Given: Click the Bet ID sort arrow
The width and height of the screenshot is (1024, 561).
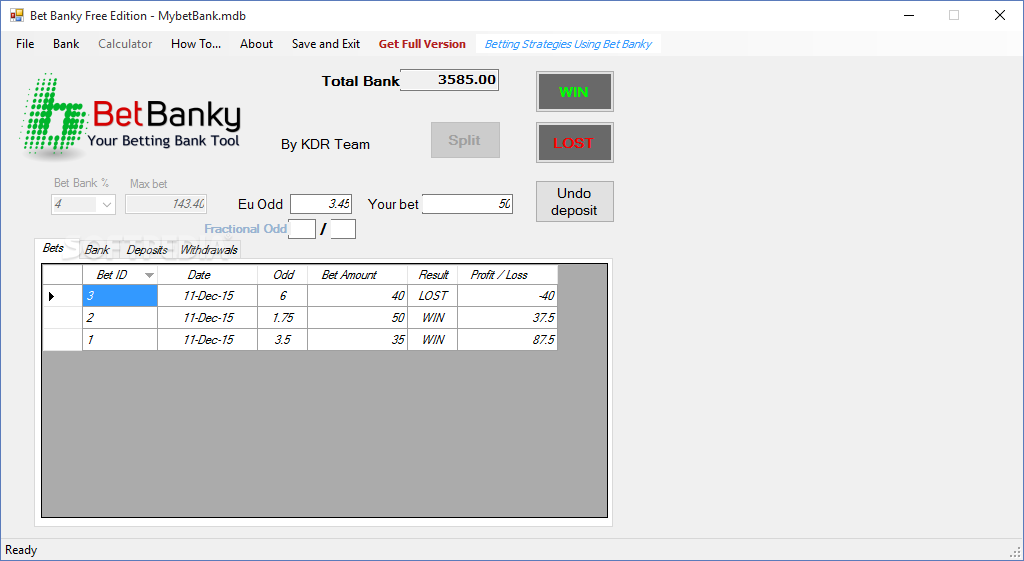Looking at the screenshot, I should pos(149,276).
